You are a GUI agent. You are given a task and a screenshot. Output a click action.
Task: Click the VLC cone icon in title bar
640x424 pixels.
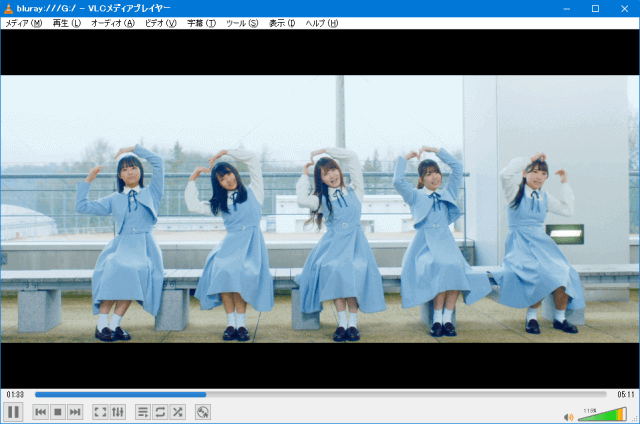[9, 8]
